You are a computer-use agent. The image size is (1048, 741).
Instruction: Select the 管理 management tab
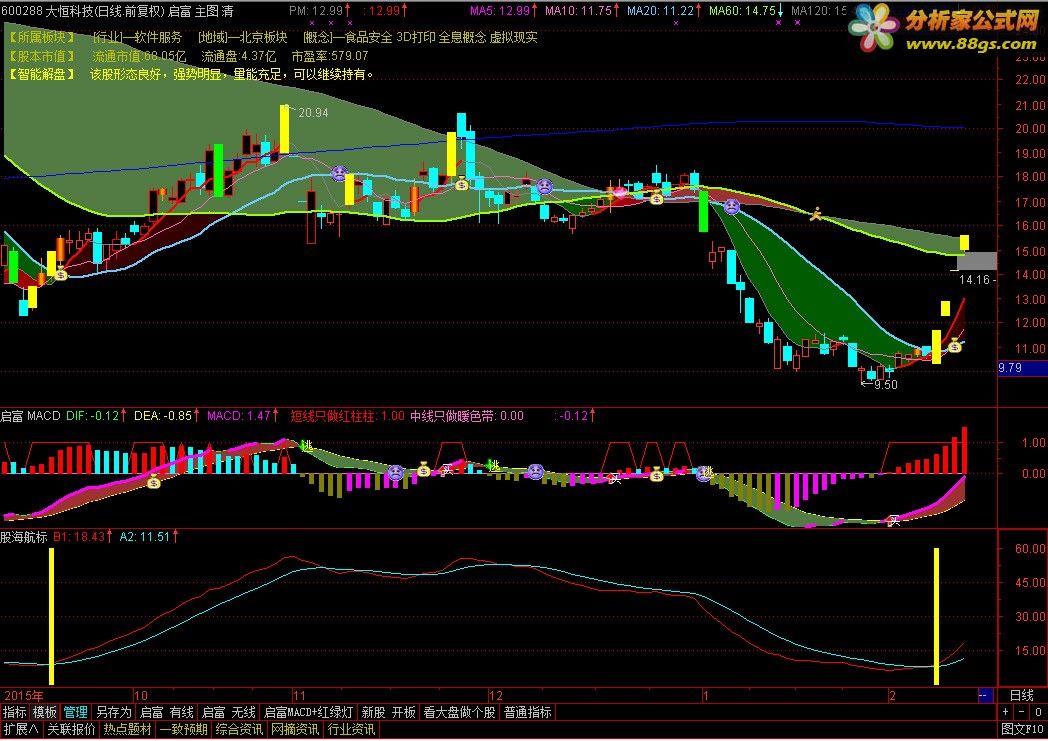[76, 712]
